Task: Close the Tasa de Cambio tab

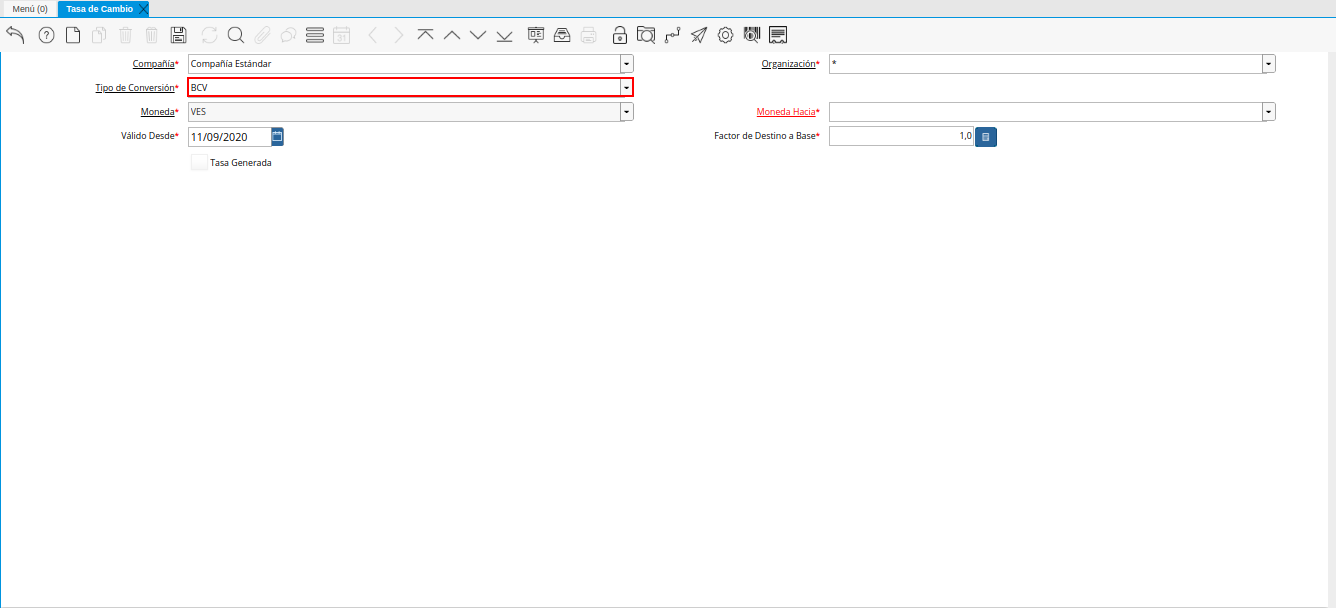Action: click(144, 9)
